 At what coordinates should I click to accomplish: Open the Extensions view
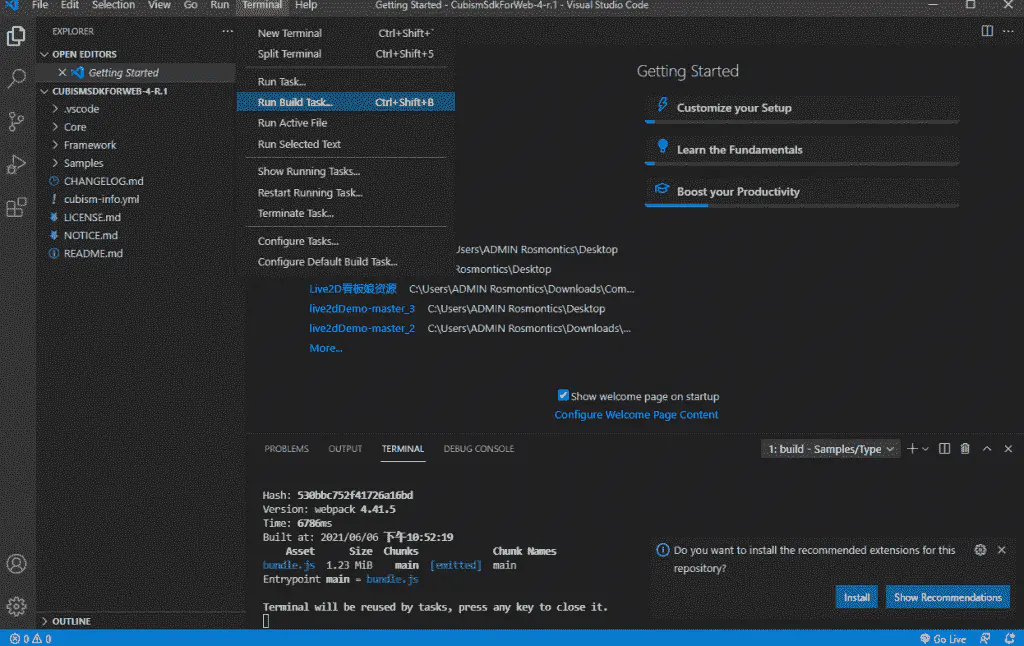pos(16,208)
